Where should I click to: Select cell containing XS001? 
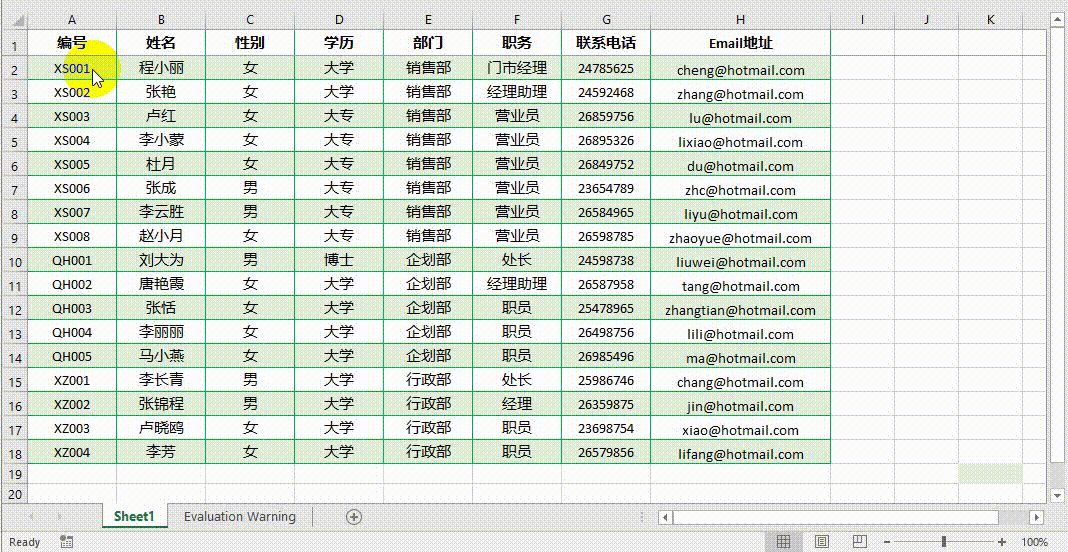pos(72,68)
